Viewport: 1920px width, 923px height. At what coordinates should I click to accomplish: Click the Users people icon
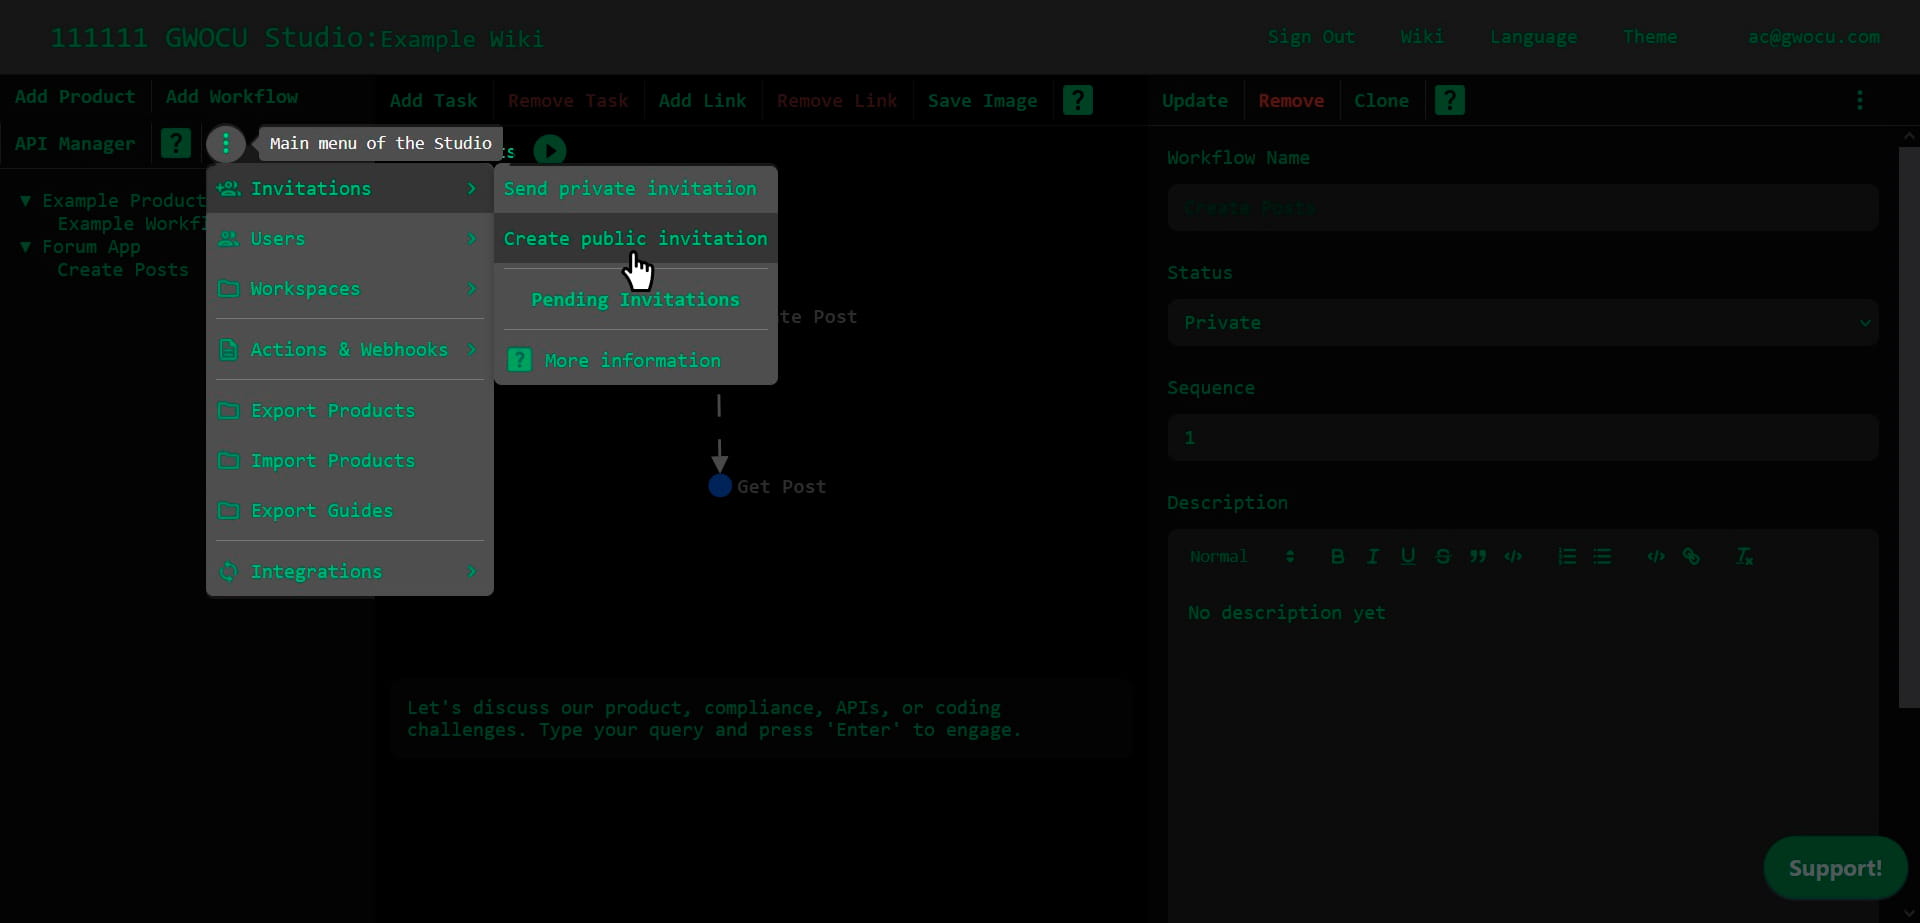(x=229, y=238)
